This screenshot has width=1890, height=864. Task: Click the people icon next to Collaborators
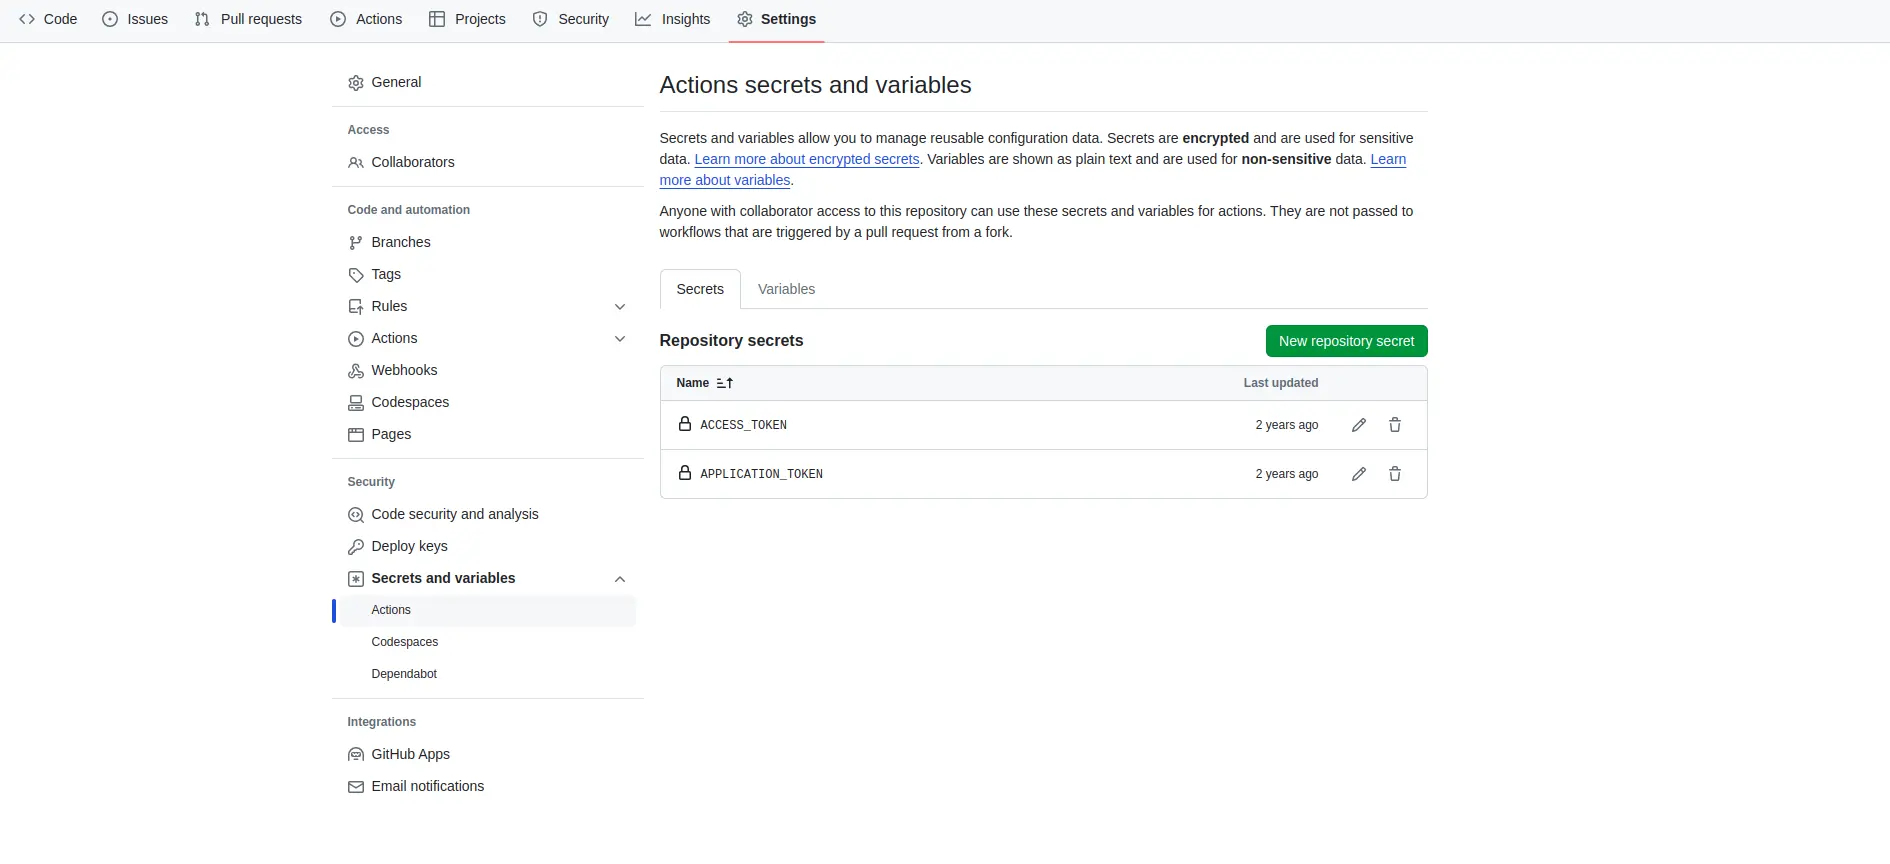356,163
